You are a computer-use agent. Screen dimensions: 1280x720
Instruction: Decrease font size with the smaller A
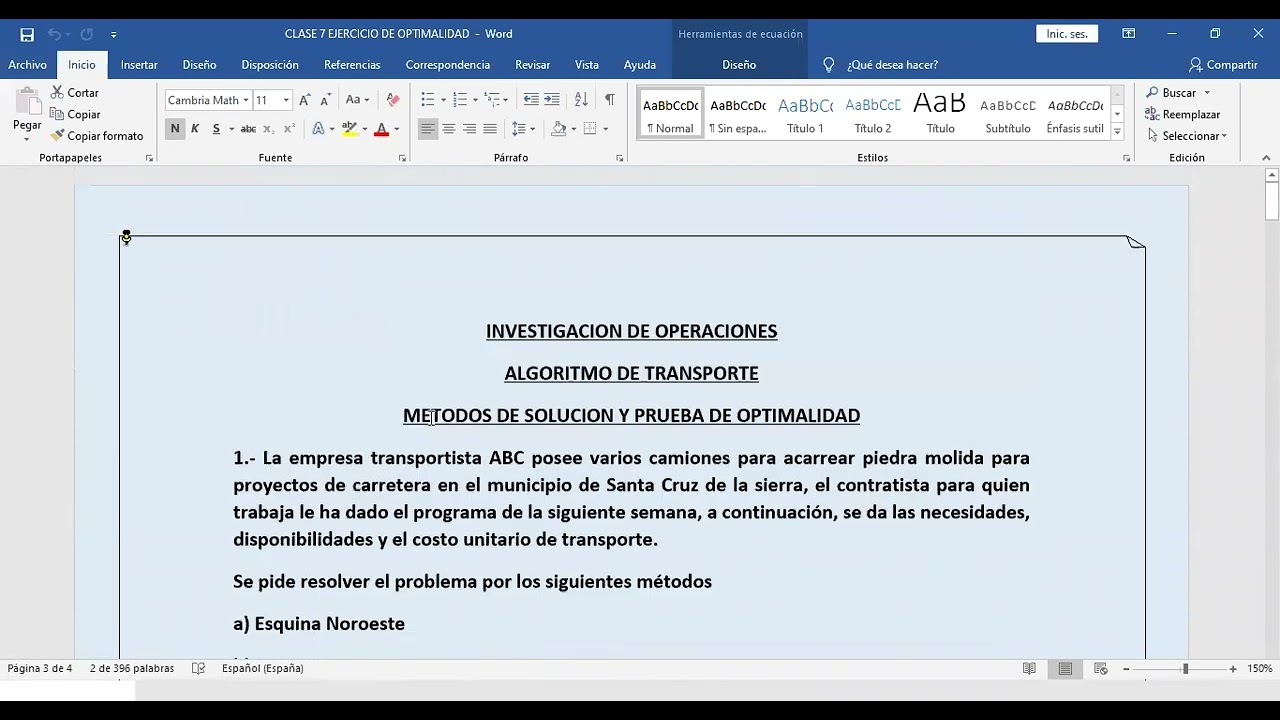[x=325, y=100]
